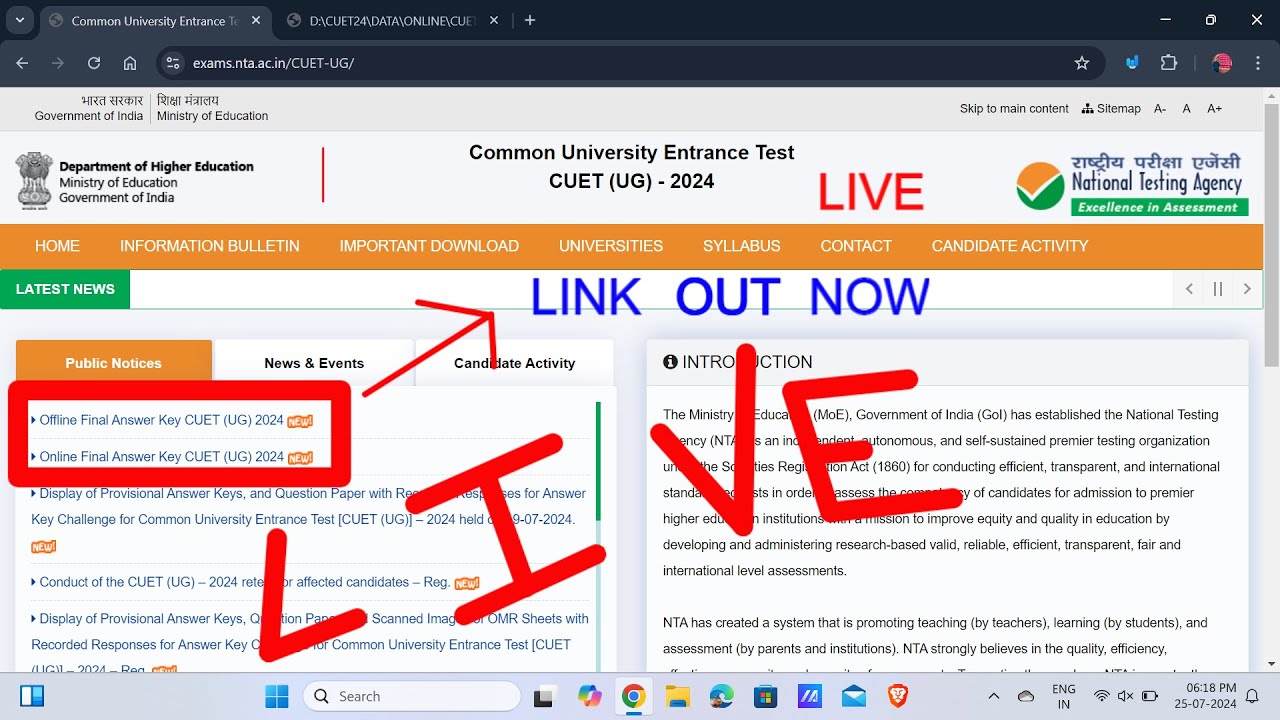Open Wi-Fi network tray icon
1280x720 pixels.
click(1102, 696)
